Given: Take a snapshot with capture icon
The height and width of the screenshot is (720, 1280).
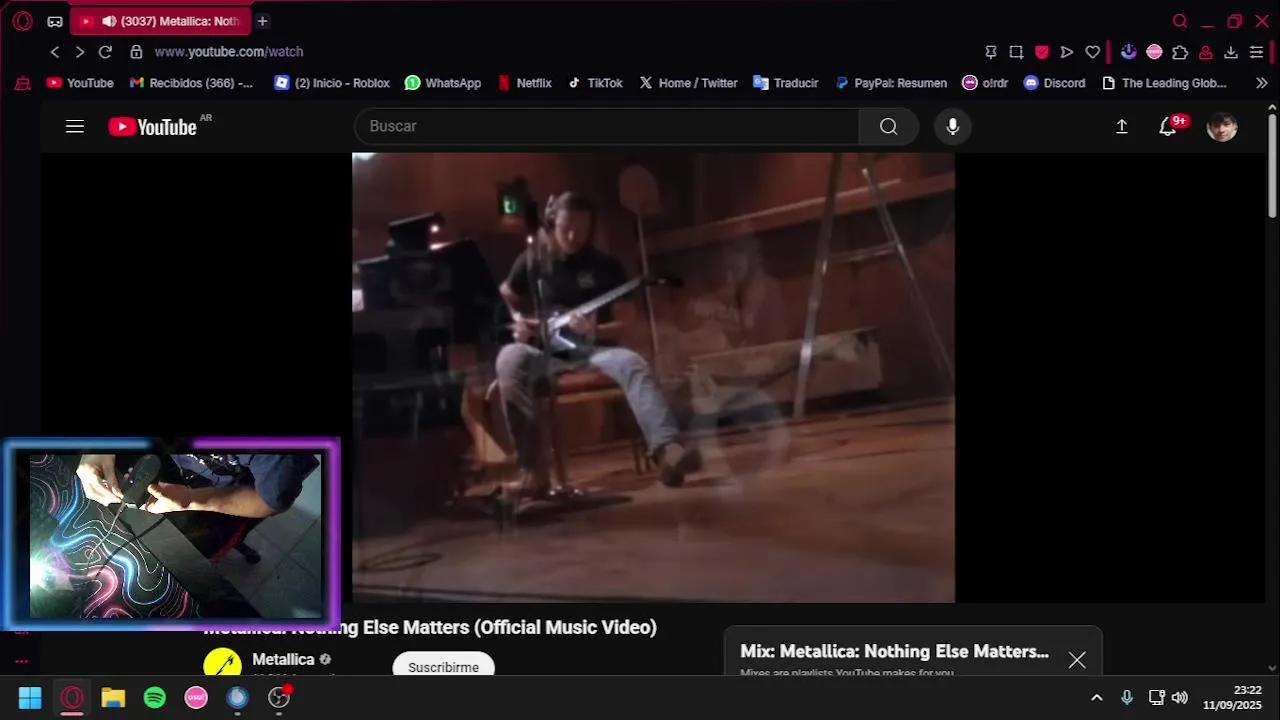Looking at the screenshot, I should click(1016, 52).
